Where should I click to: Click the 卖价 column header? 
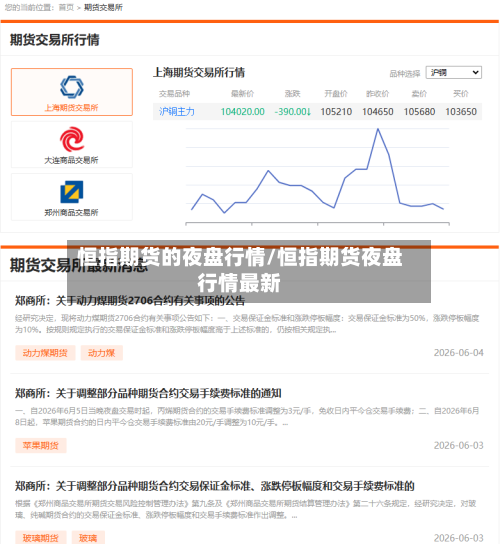419,94
